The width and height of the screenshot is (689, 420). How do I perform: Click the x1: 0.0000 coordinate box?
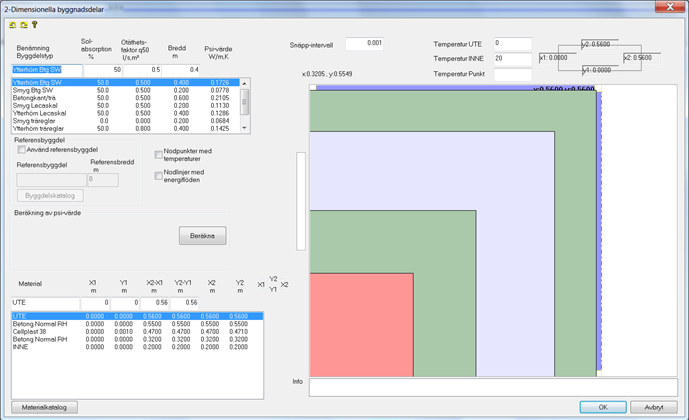(x=557, y=58)
